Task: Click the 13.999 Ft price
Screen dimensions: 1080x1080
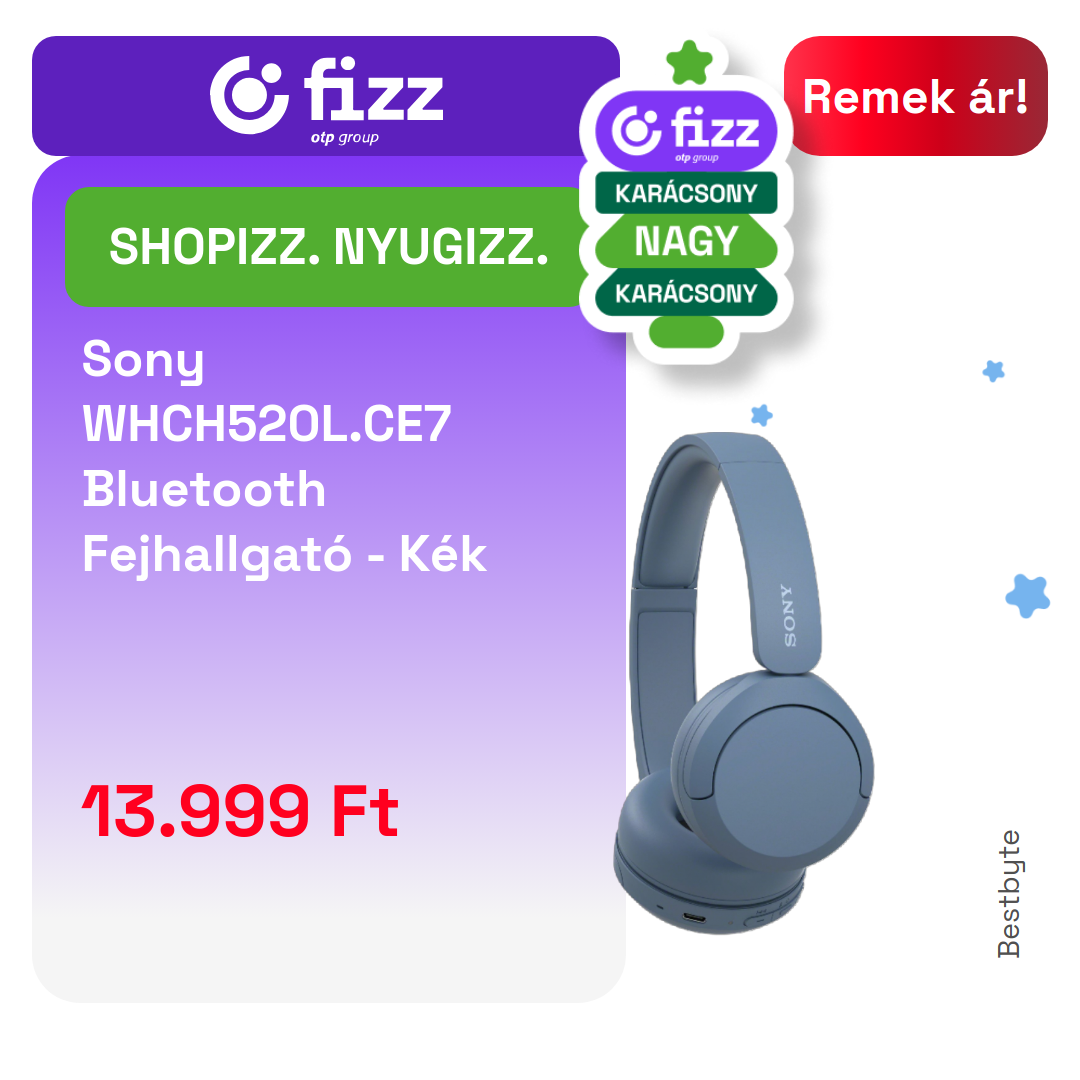Action: click(x=240, y=811)
